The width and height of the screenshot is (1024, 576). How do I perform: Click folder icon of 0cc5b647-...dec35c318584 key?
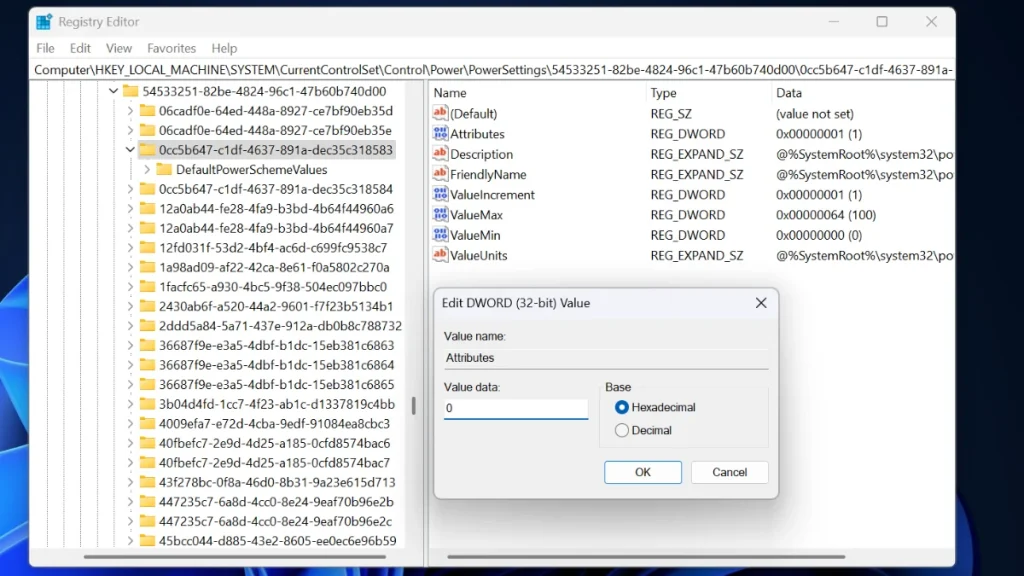point(148,189)
